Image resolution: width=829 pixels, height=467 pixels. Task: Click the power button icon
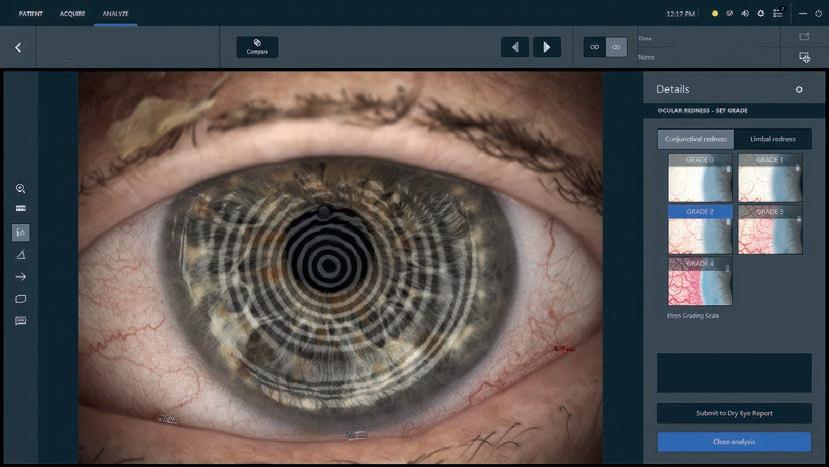818,14
